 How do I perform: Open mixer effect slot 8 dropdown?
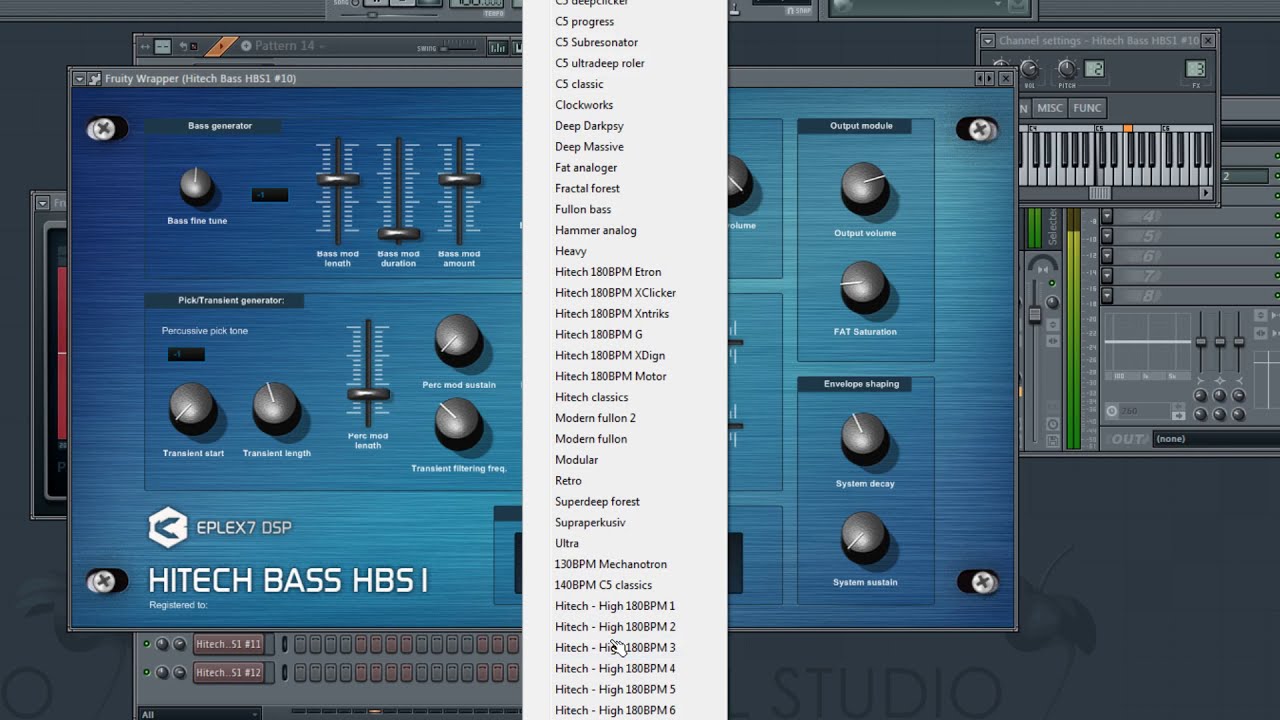[x=1107, y=296]
